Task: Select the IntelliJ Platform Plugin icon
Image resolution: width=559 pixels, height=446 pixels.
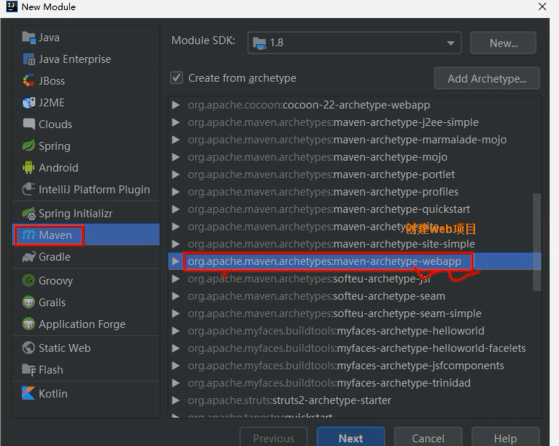Action: pyautogui.click(x=29, y=189)
